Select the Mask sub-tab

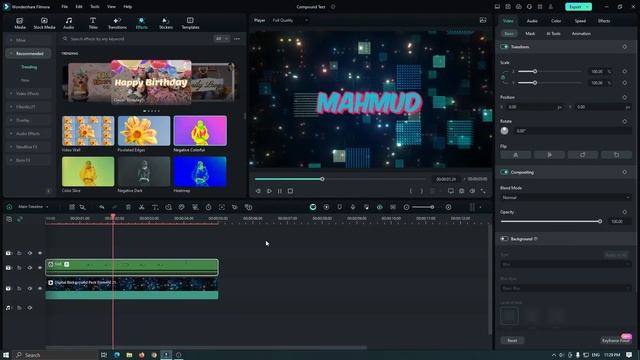530,33
